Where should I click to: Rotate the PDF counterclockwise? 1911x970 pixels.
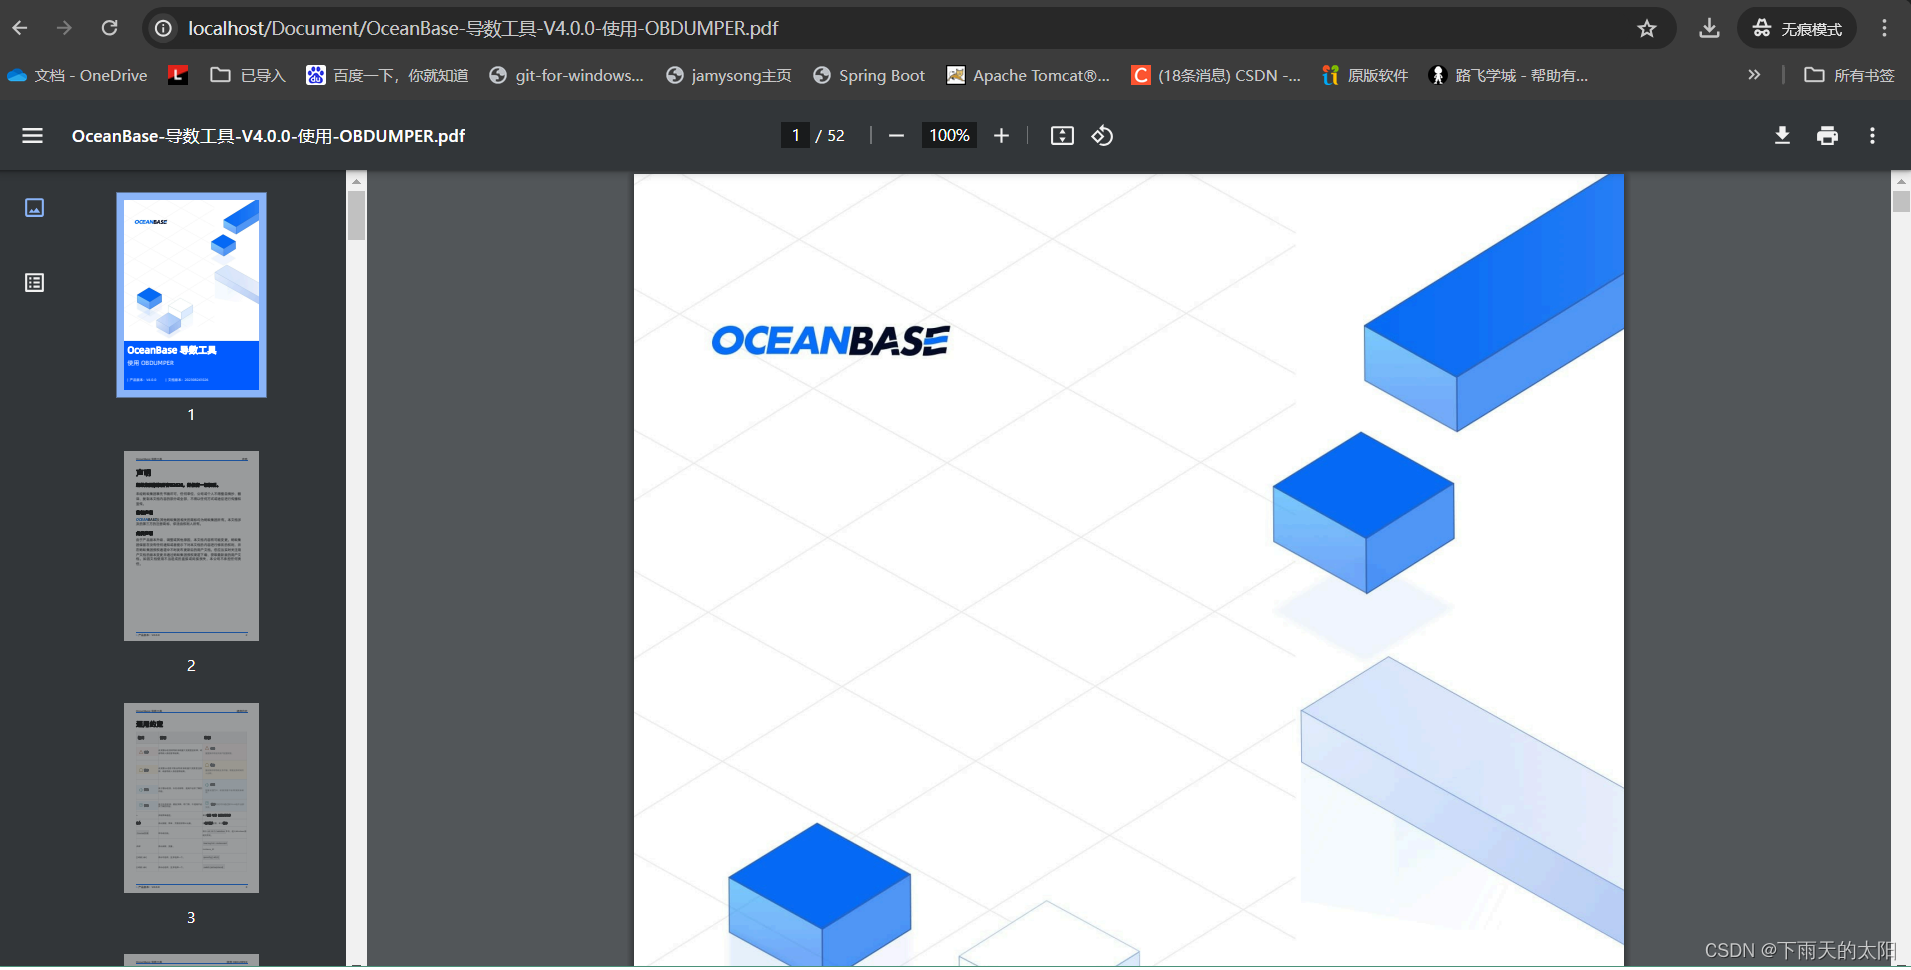pyautogui.click(x=1102, y=135)
